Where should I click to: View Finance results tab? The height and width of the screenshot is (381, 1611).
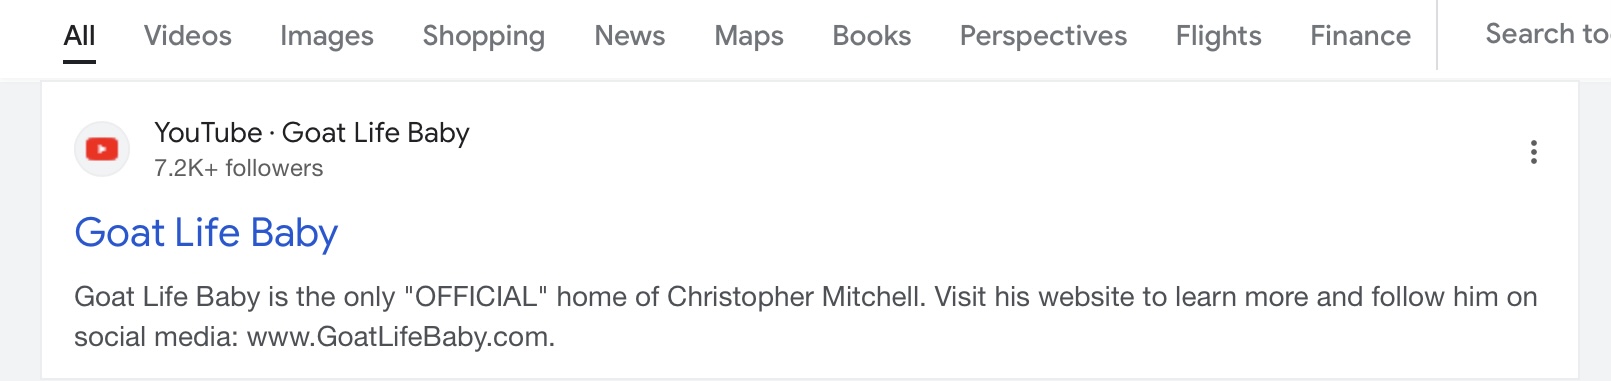click(1361, 36)
